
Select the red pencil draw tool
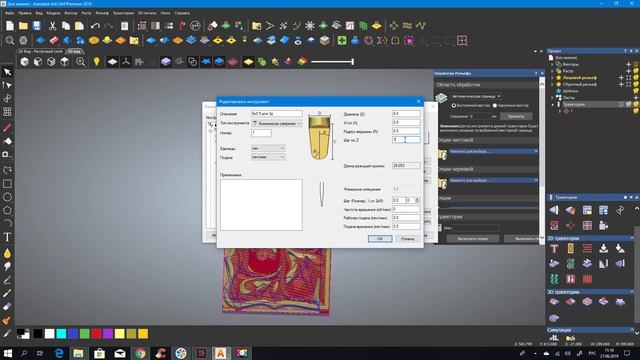[7, 128]
